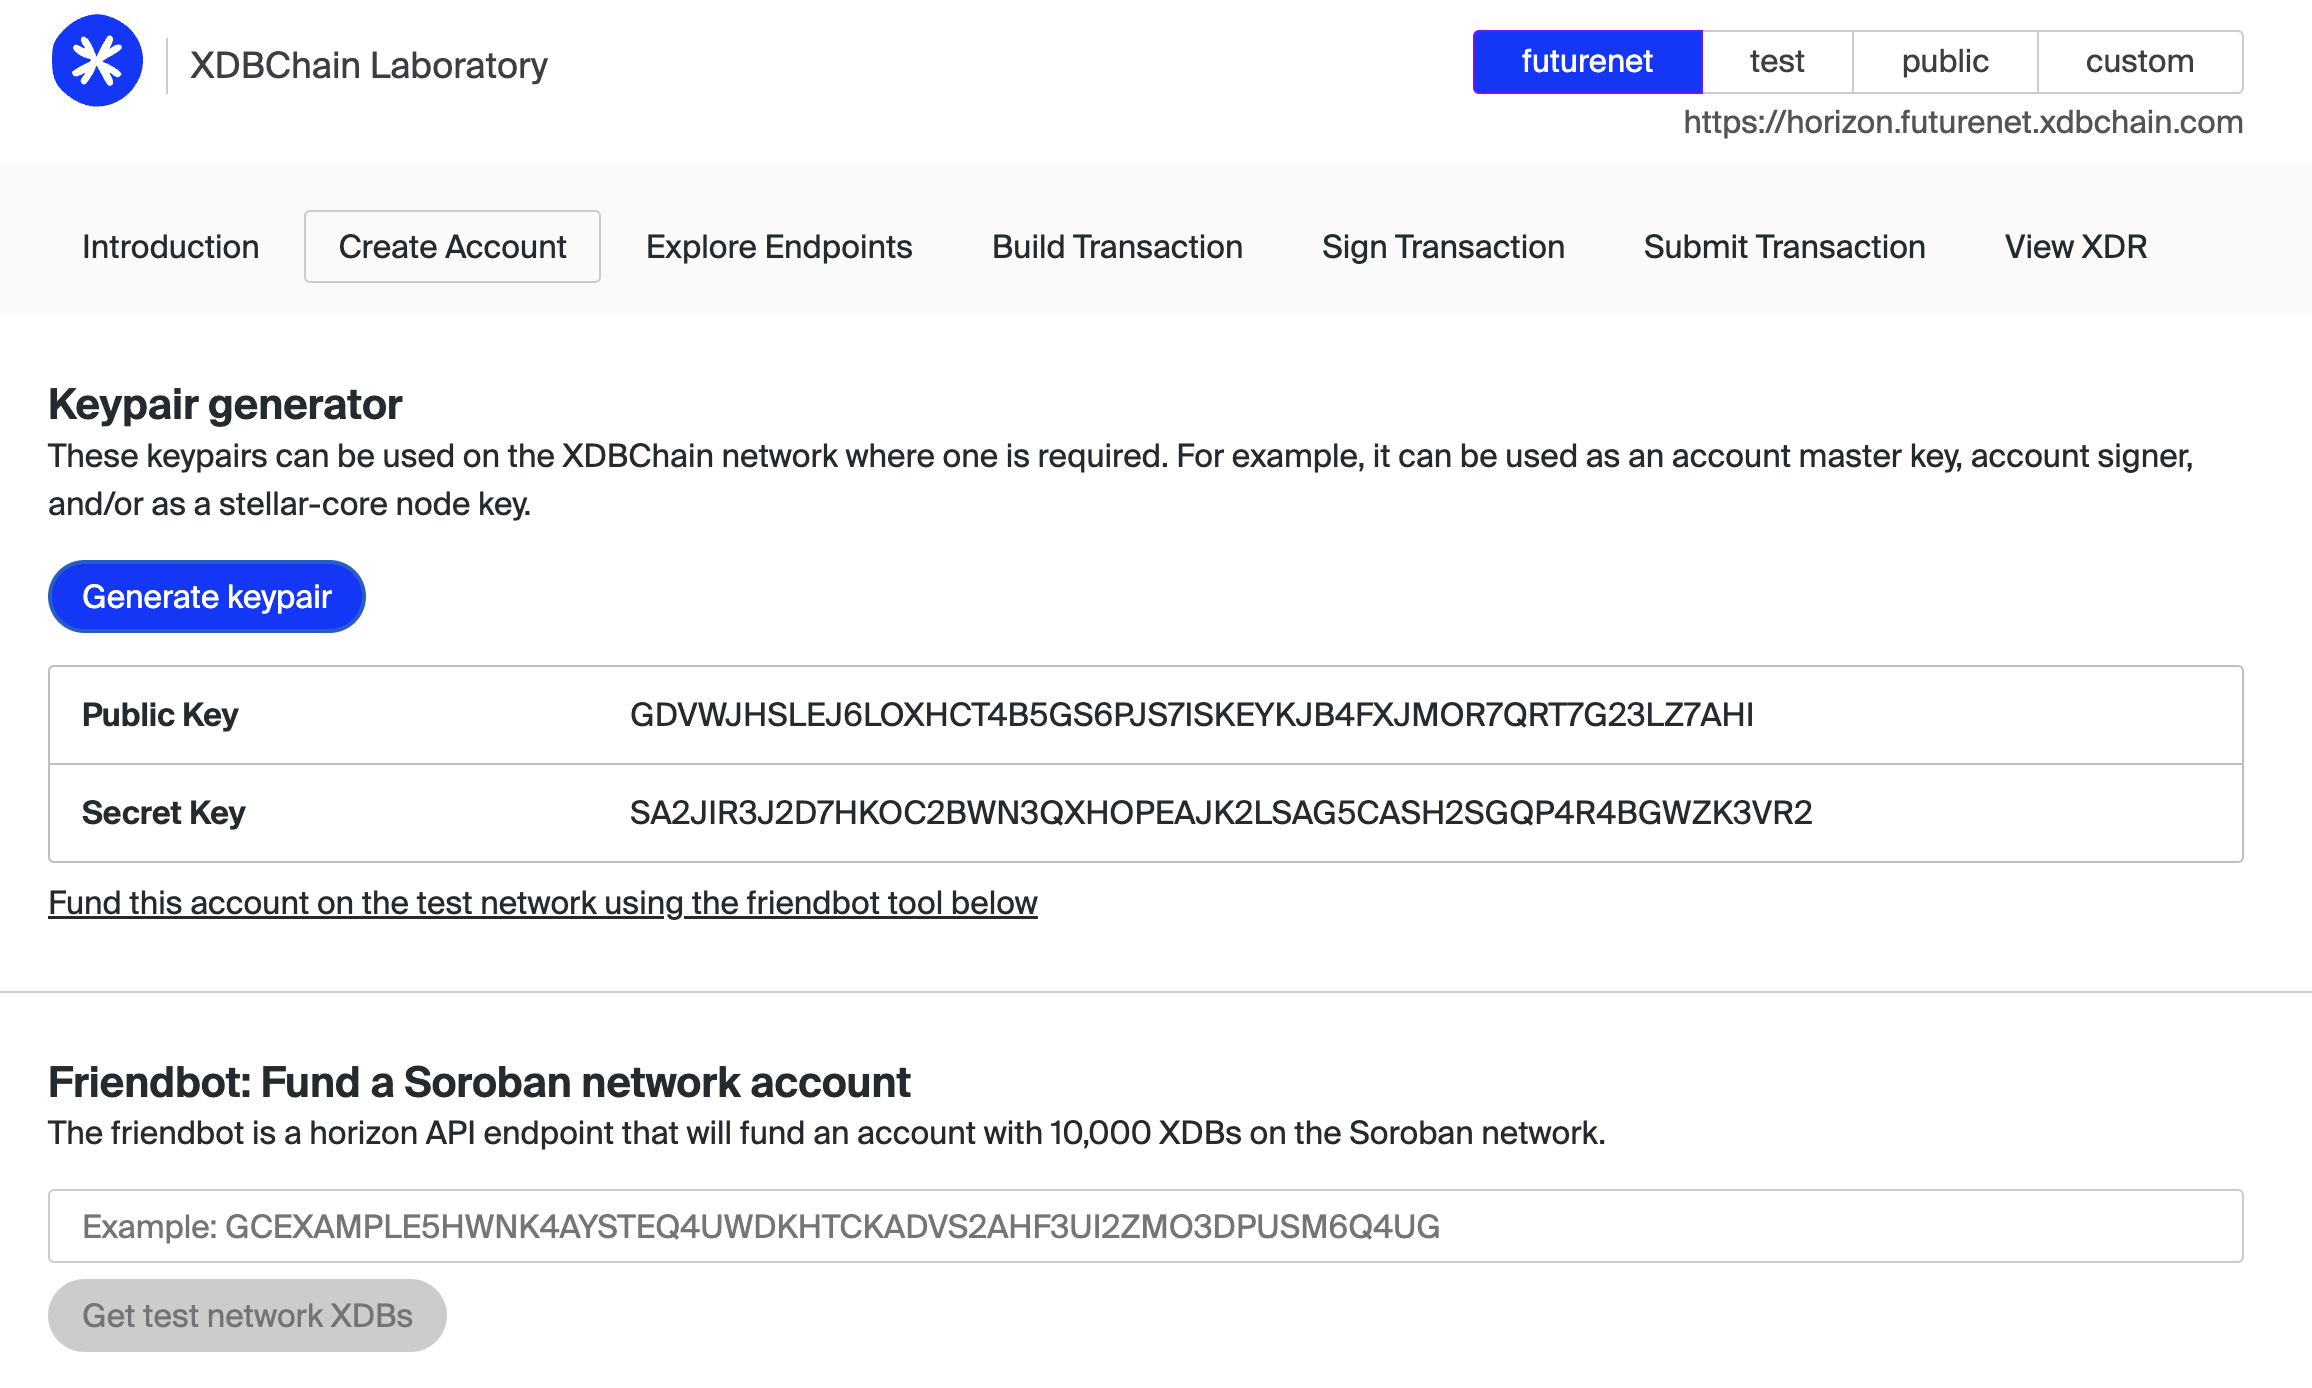
Task: Focus the friendbot account address input
Action: (1146, 1226)
